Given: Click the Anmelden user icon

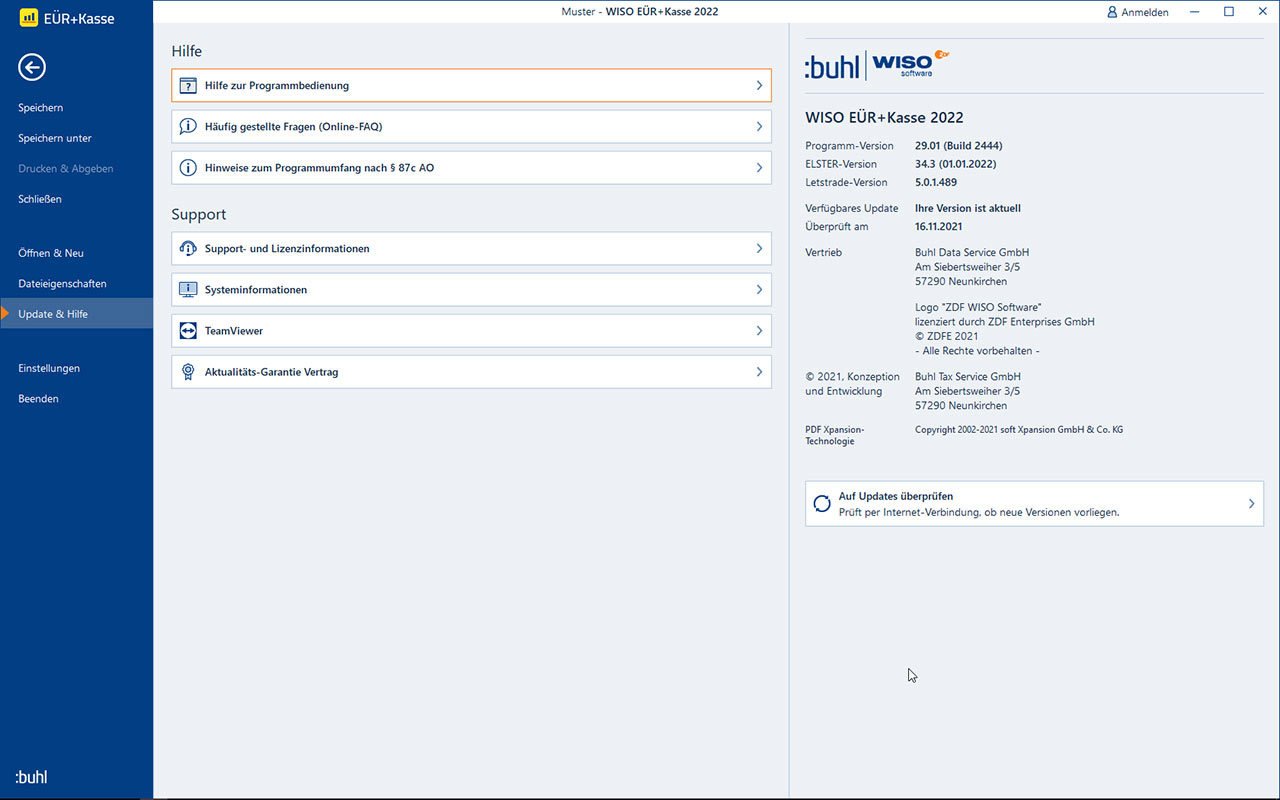Looking at the screenshot, I should pyautogui.click(x=1112, y=12).
